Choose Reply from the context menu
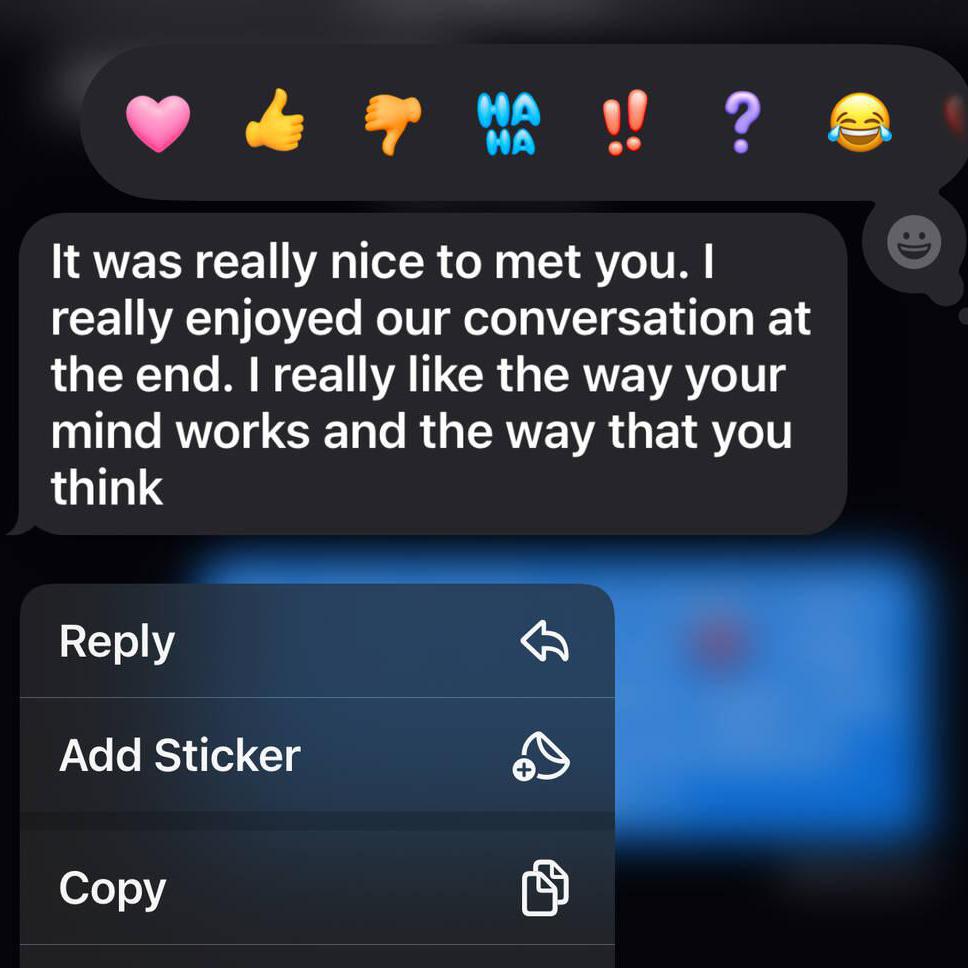 [317, 641]
